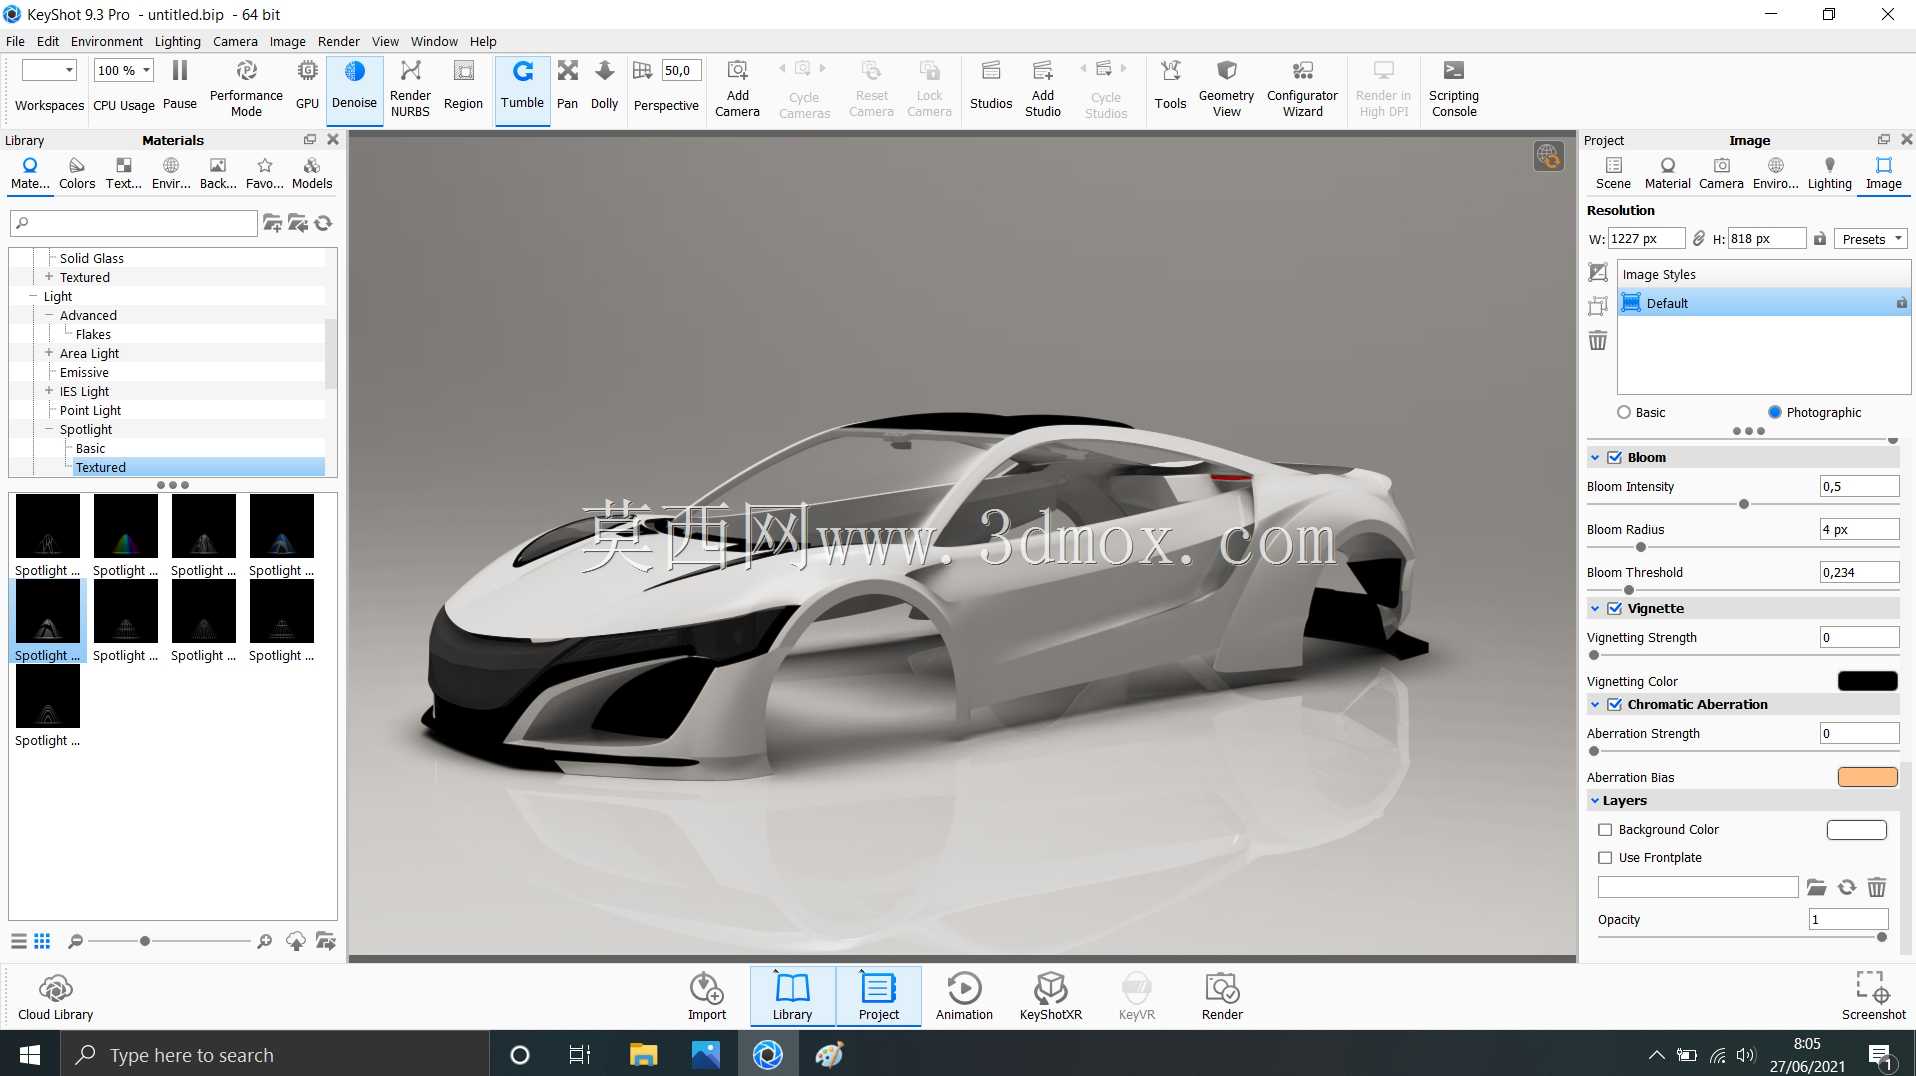Enable GPU rendering mode
The height and width of the screenshot is (1076, 1916).
307,85
